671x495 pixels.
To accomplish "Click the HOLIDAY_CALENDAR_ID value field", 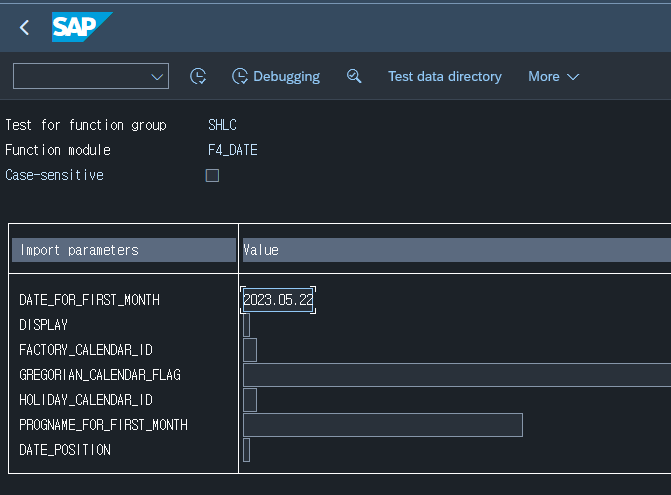I will (x=250, y=400).
